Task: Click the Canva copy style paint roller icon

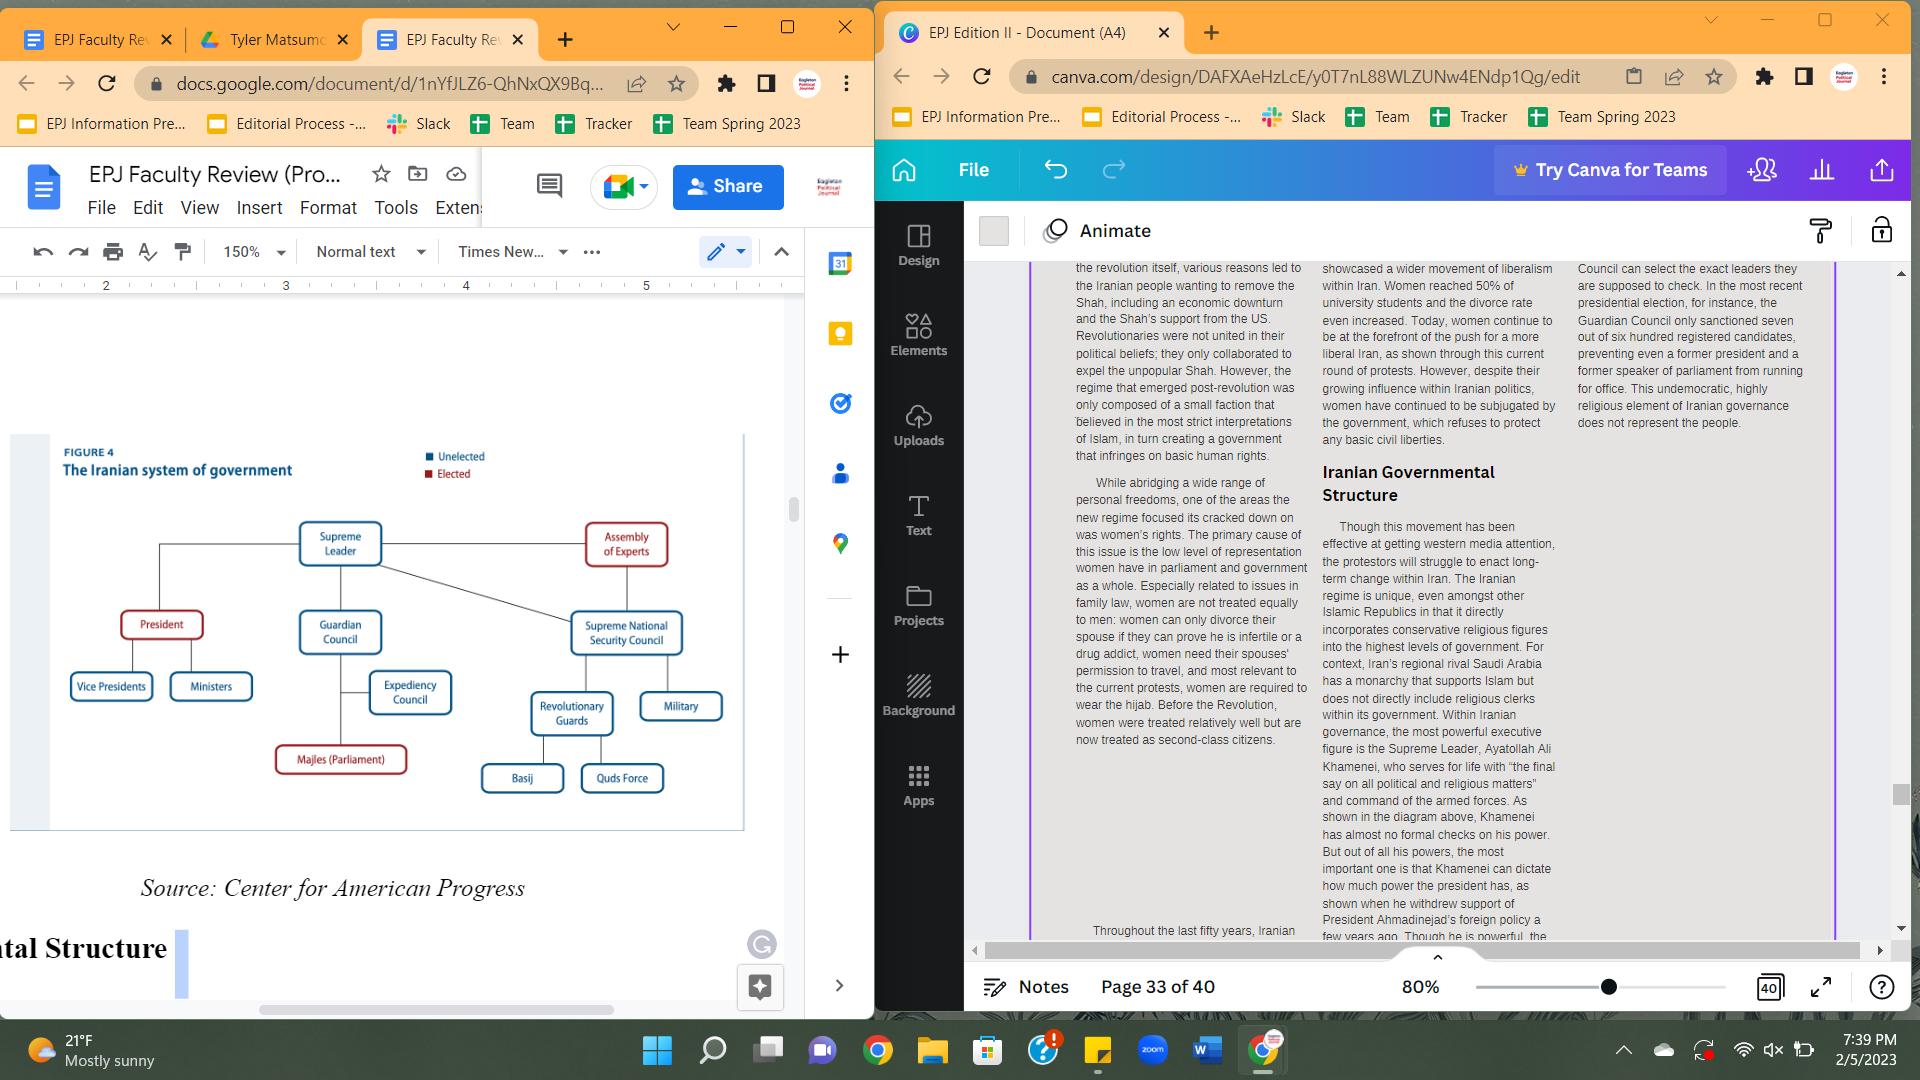Action: [x=1820, y=231]
